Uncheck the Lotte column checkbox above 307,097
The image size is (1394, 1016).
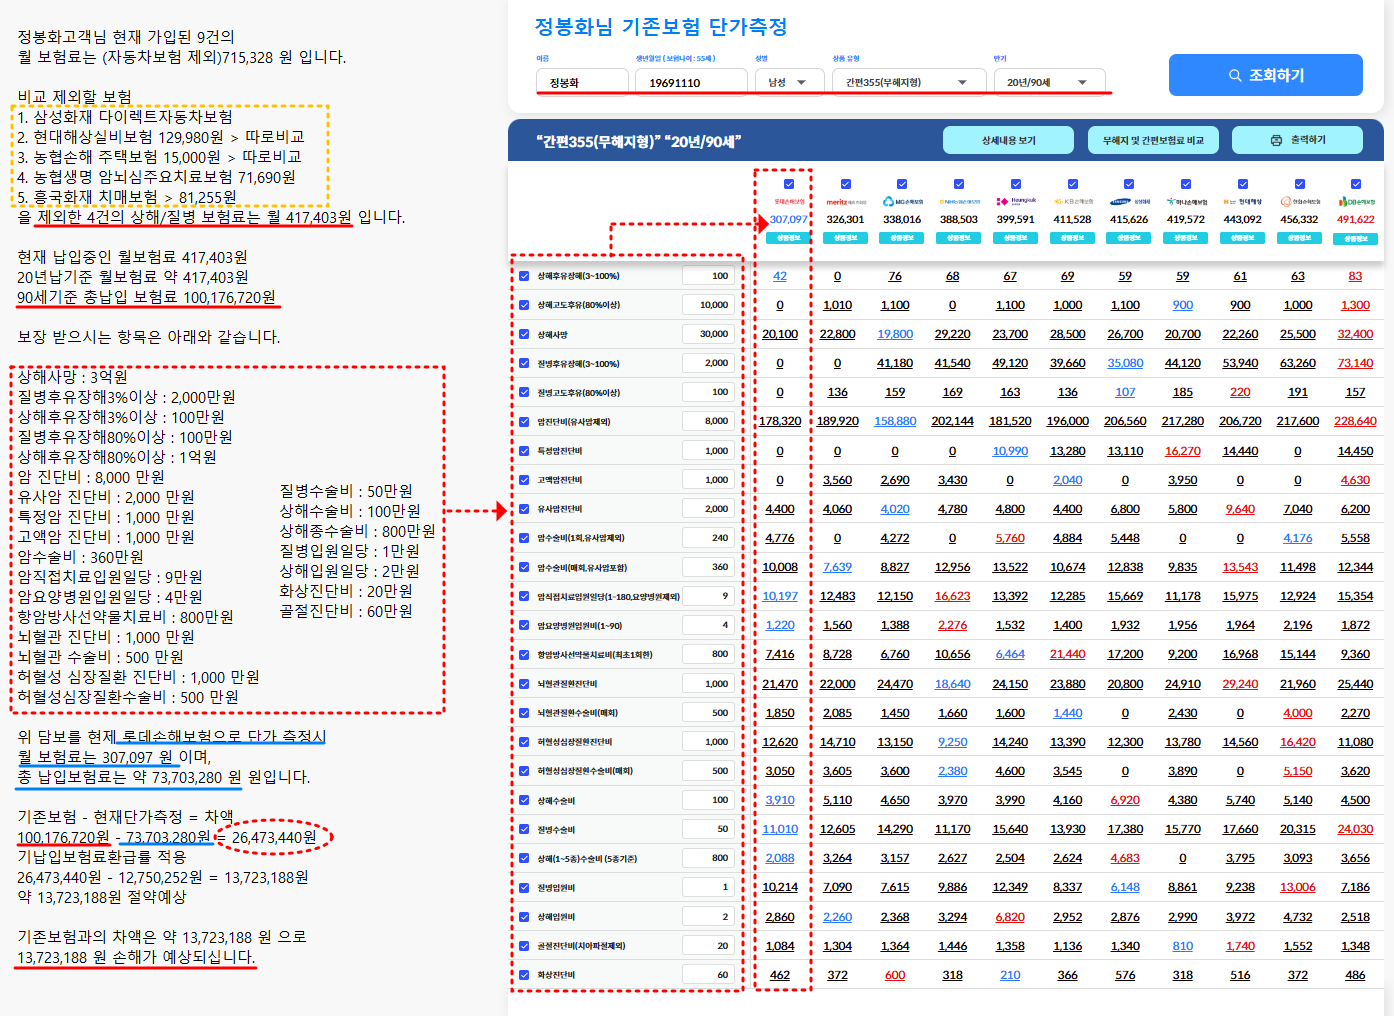click(789, 184)
